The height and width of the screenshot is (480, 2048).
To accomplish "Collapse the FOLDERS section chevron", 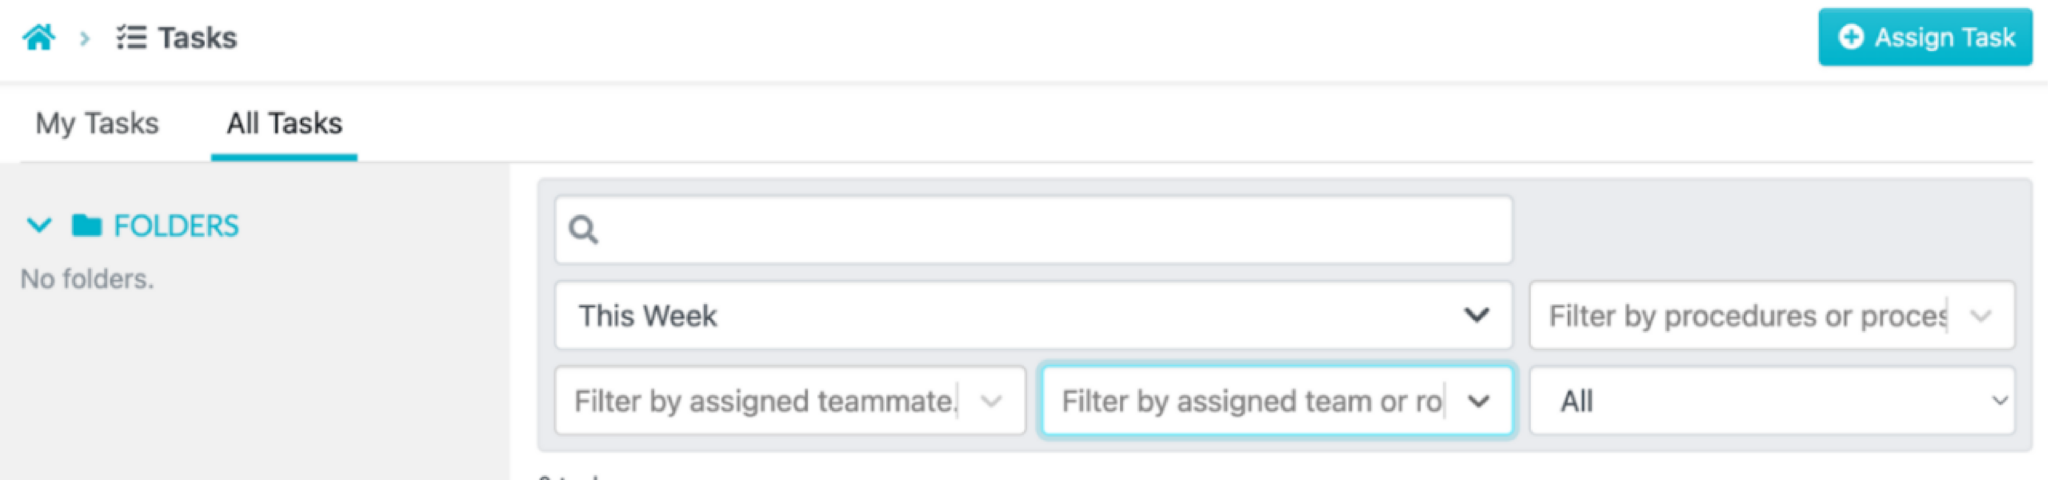I will (x=39, y=225).
